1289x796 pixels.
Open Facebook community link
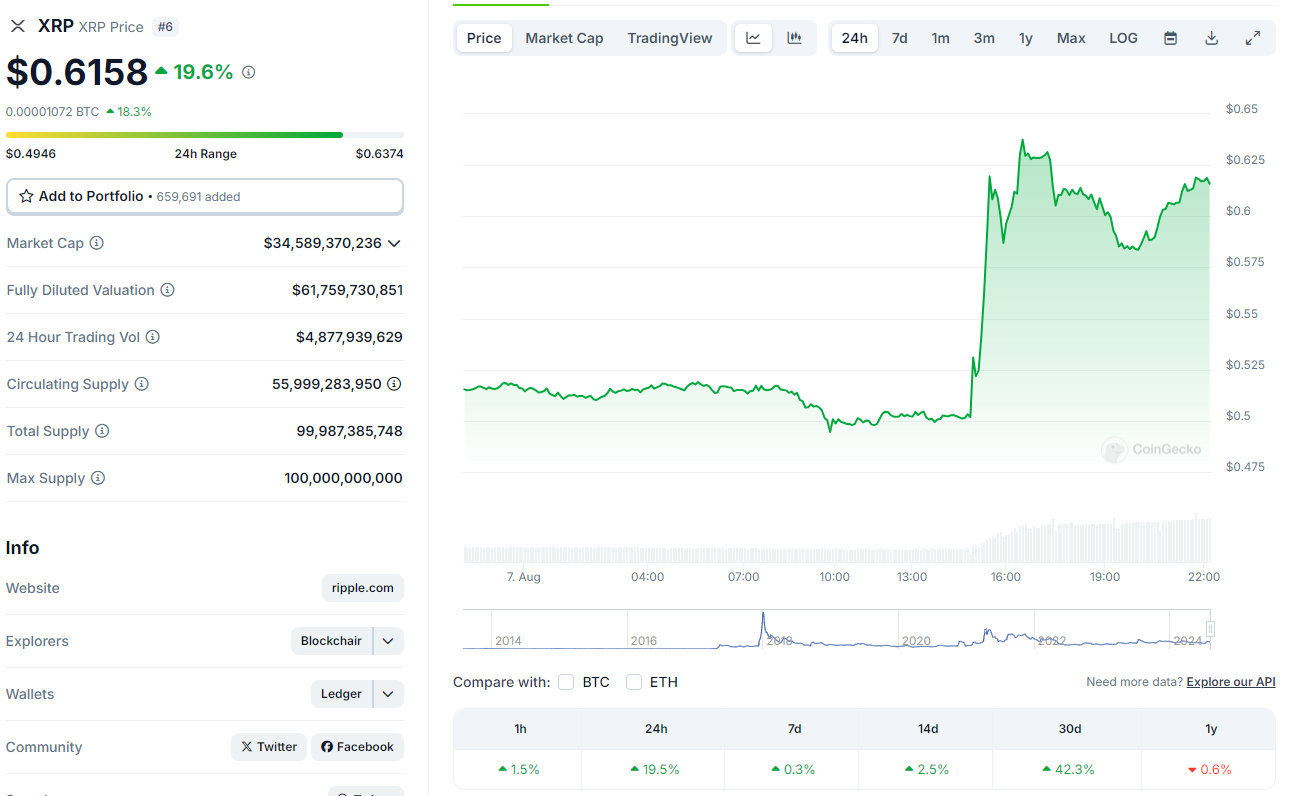357,747
